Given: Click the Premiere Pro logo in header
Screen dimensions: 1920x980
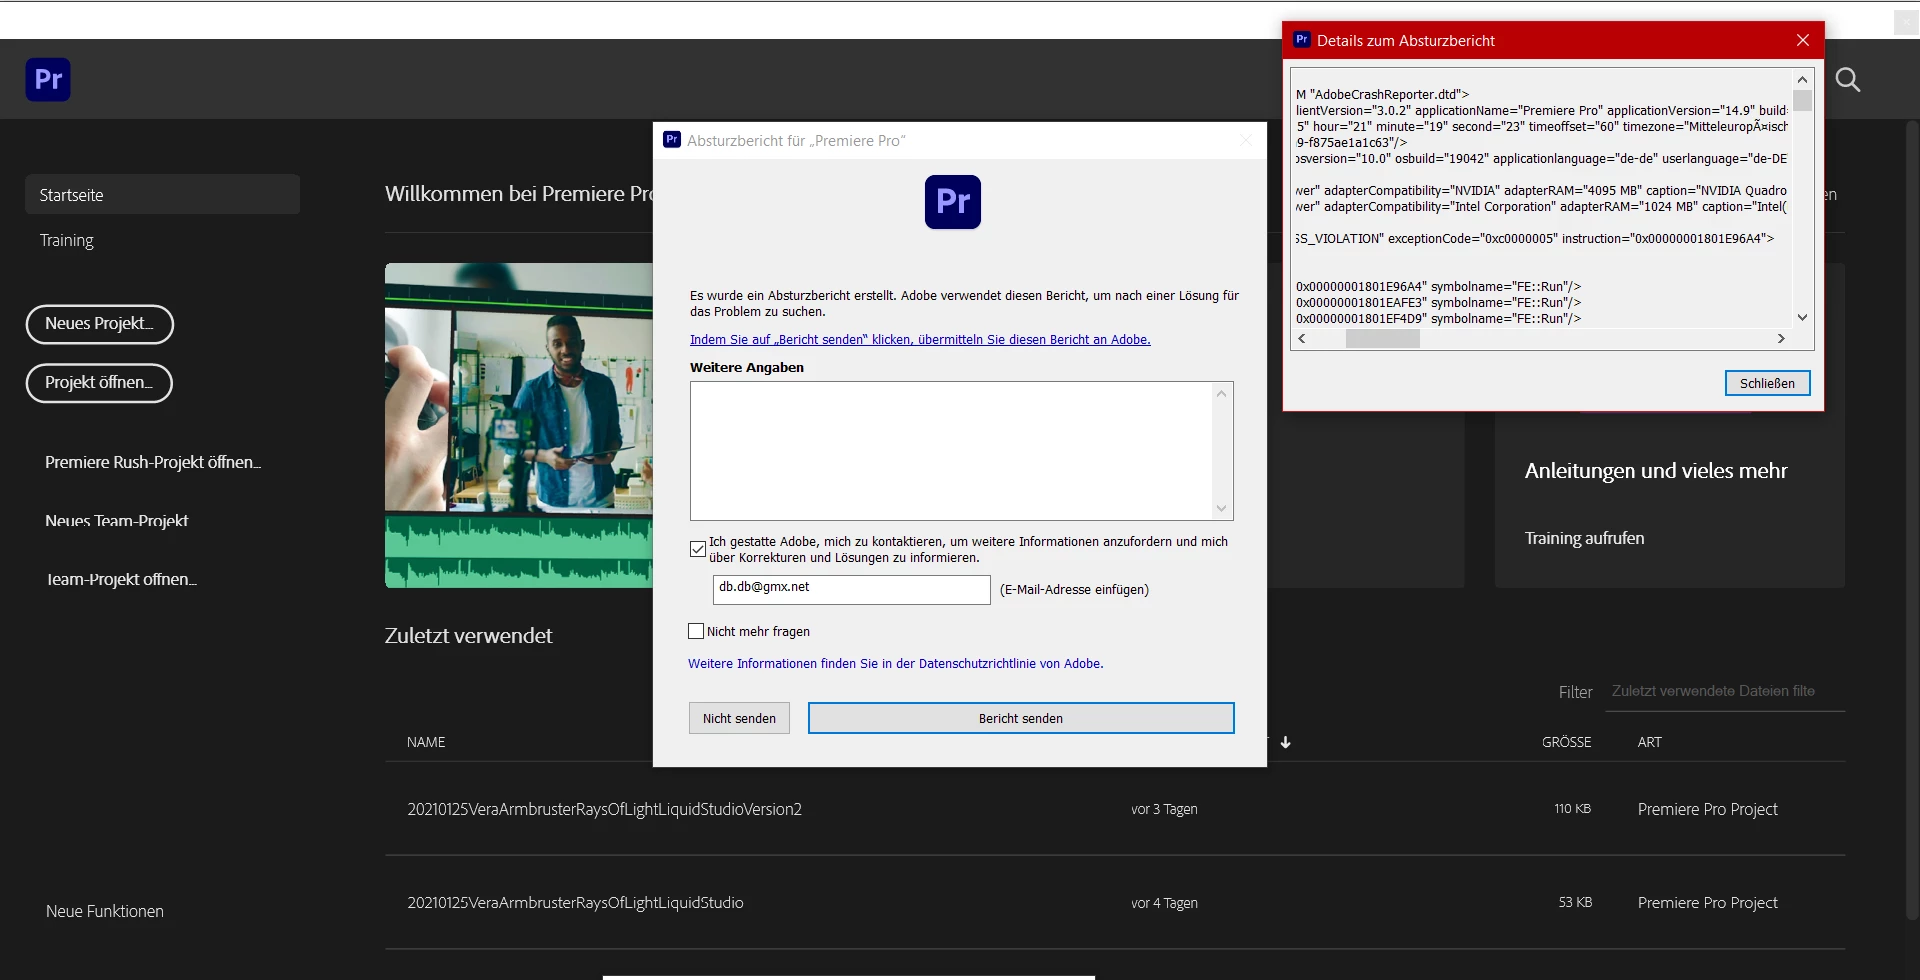Looking at the screenshot, I should coord(48,80).
